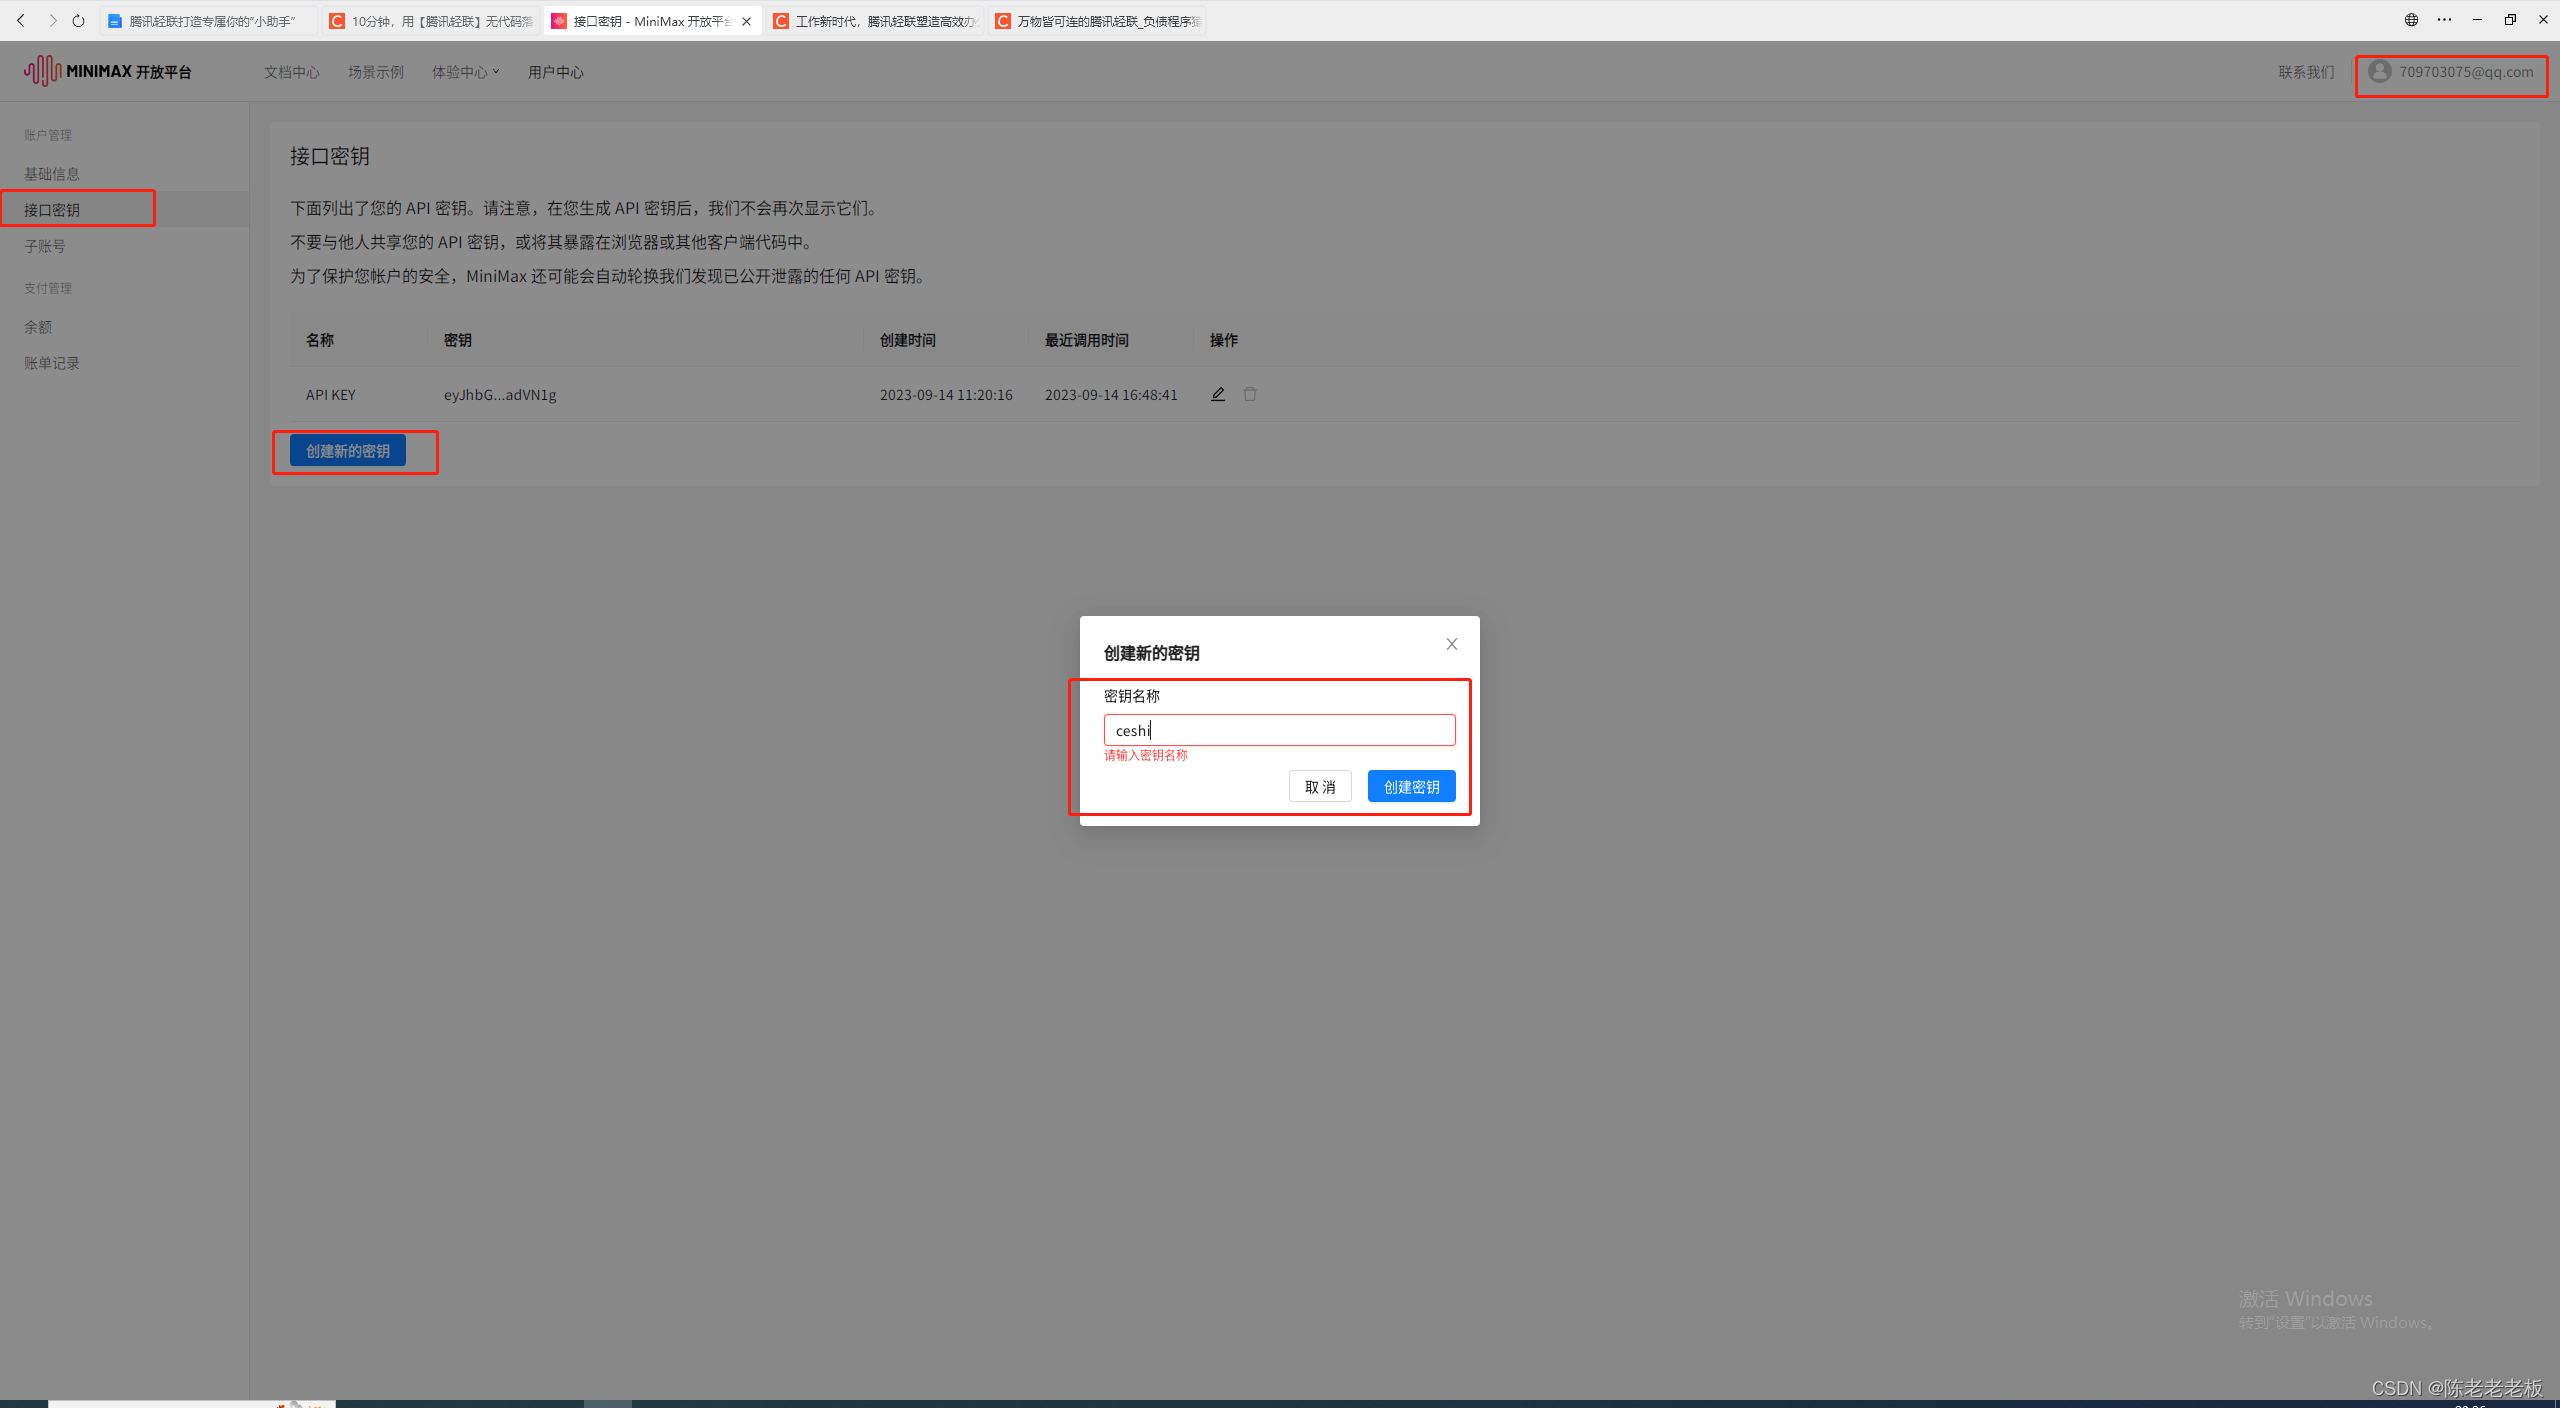Click the 创建新的密钥 dialog title
The width and height of the screenshot is (2560, 1408).
click(1152, 653)
